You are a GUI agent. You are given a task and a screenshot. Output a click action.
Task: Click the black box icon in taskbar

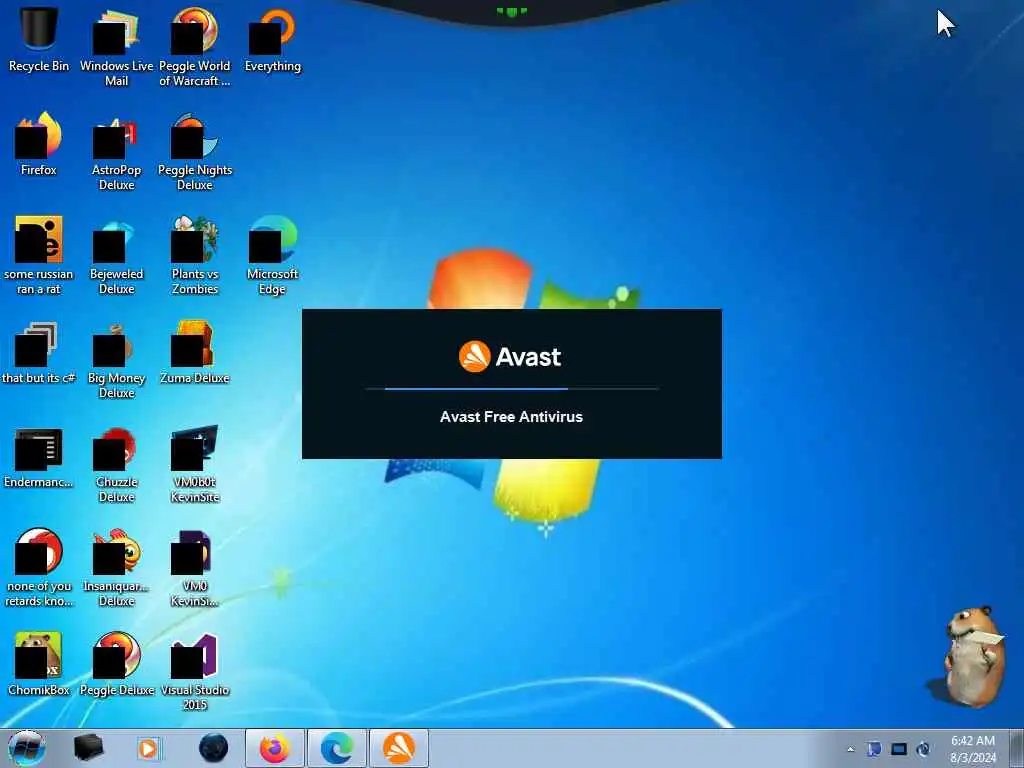pyautogui.click(x=88, y=748)
